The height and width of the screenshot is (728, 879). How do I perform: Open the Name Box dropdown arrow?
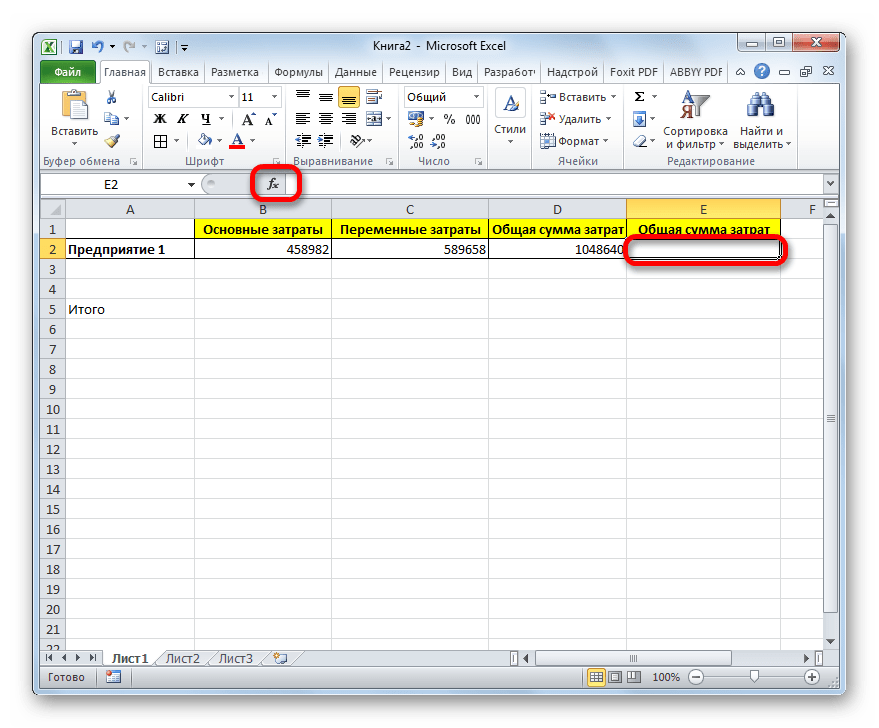pos(191,185)
